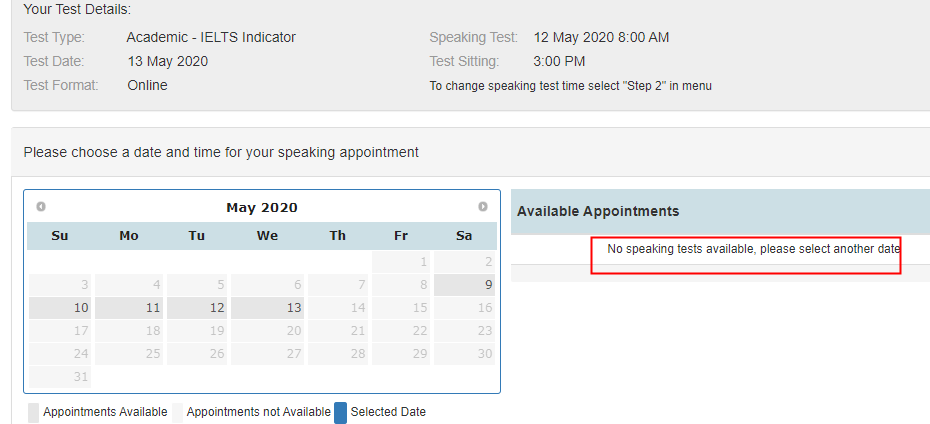This screenshot has height=424, width=930.
Task: Choose May 12 in the calendar
Action: point(197,308)
